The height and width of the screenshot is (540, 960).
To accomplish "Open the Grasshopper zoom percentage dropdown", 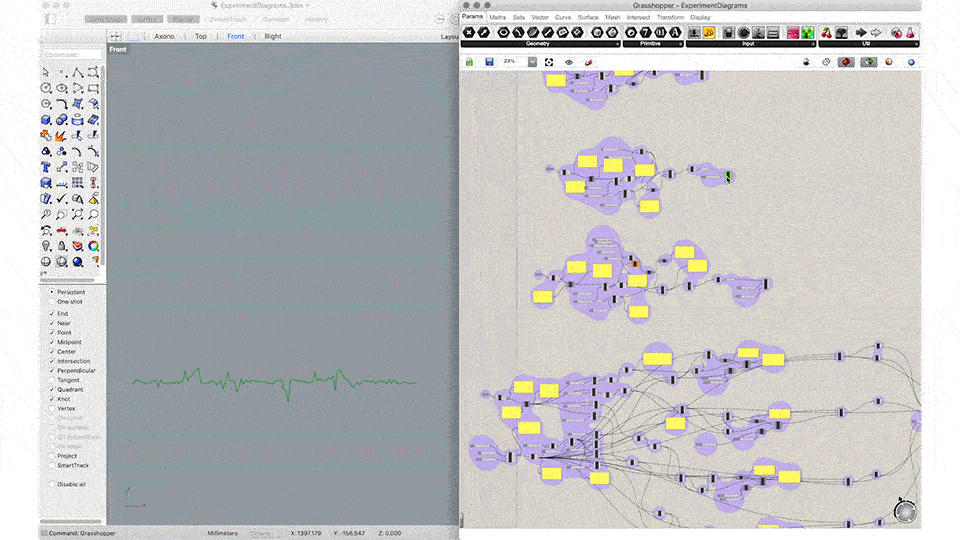I will click(x=532, y=62).
